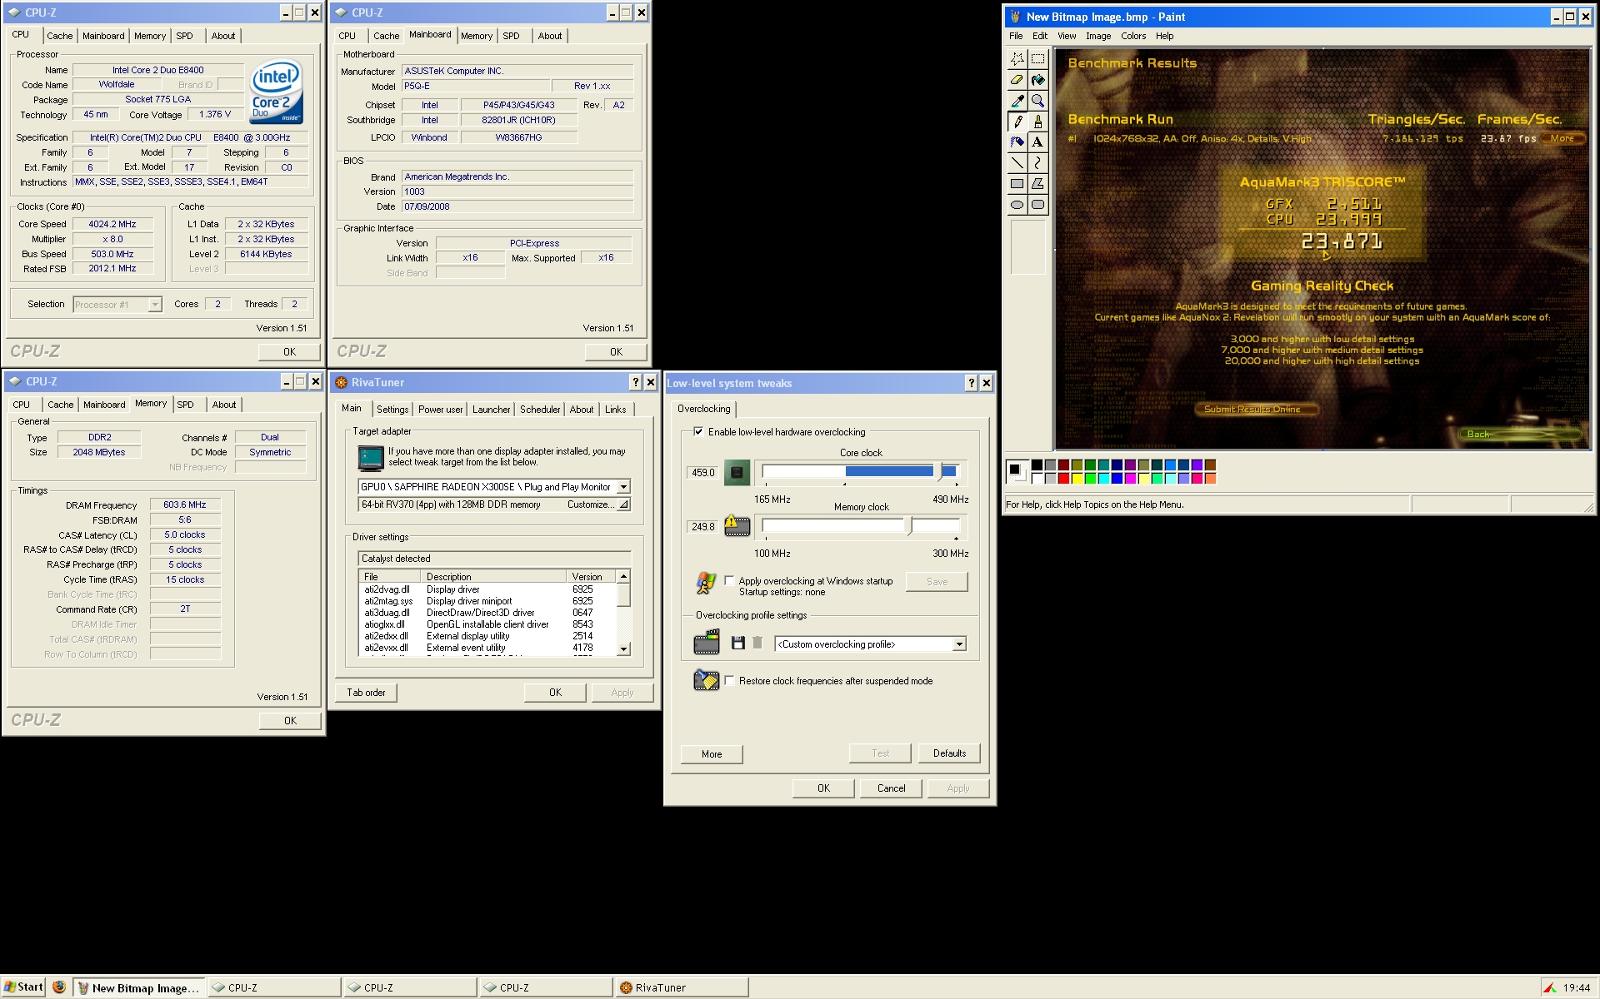Screen dimensions: 1600x999
Task: Click the Core clock slider handle
Action: (x=940, y=471)
